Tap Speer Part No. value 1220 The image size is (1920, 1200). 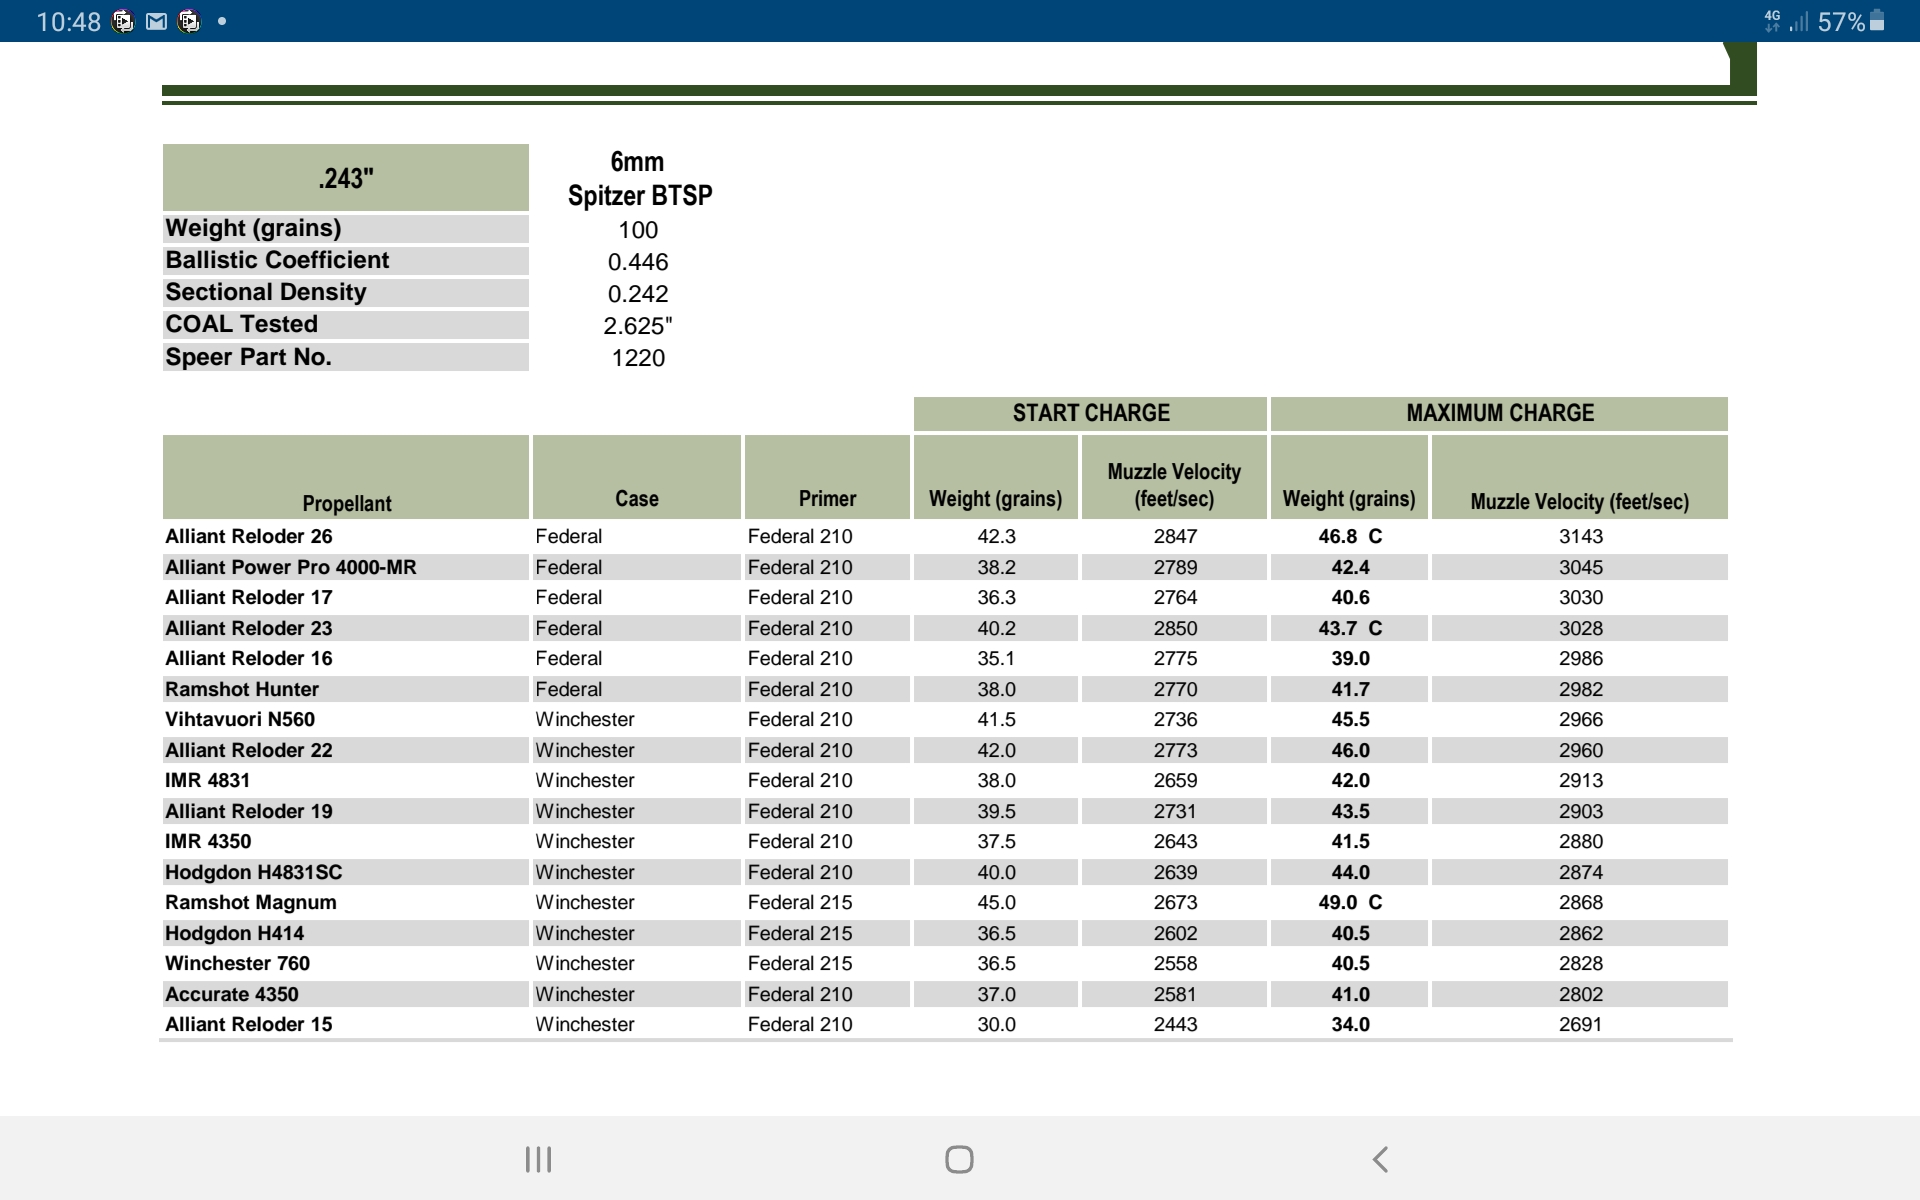point(638,358)
